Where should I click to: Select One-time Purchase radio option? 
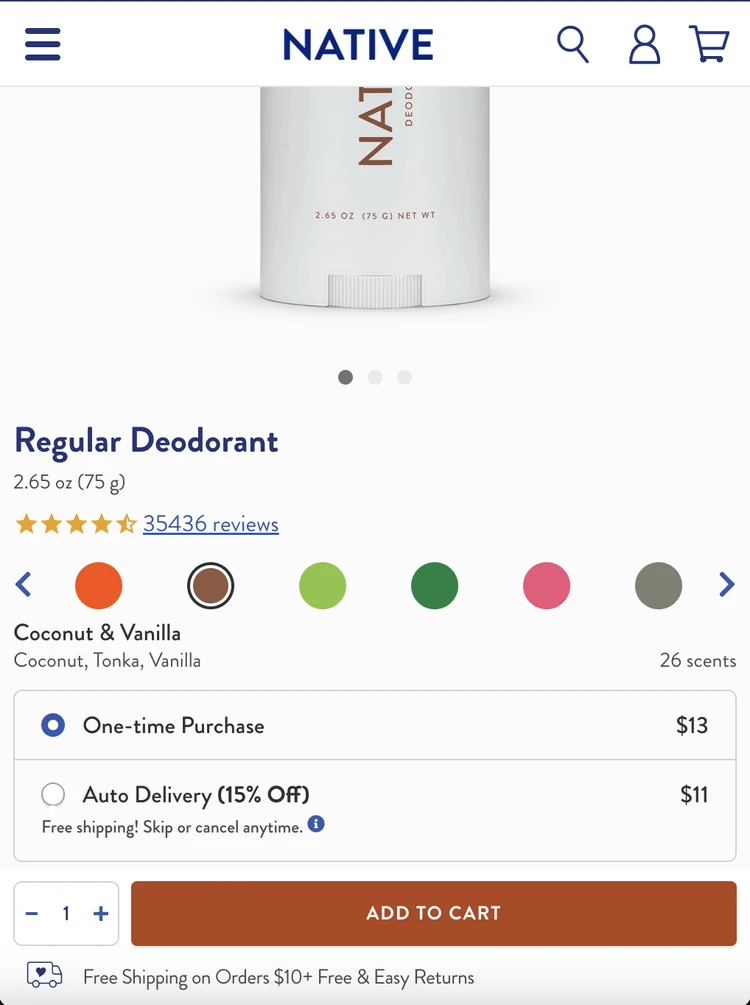pyautogui.click(x=53, y=726)
